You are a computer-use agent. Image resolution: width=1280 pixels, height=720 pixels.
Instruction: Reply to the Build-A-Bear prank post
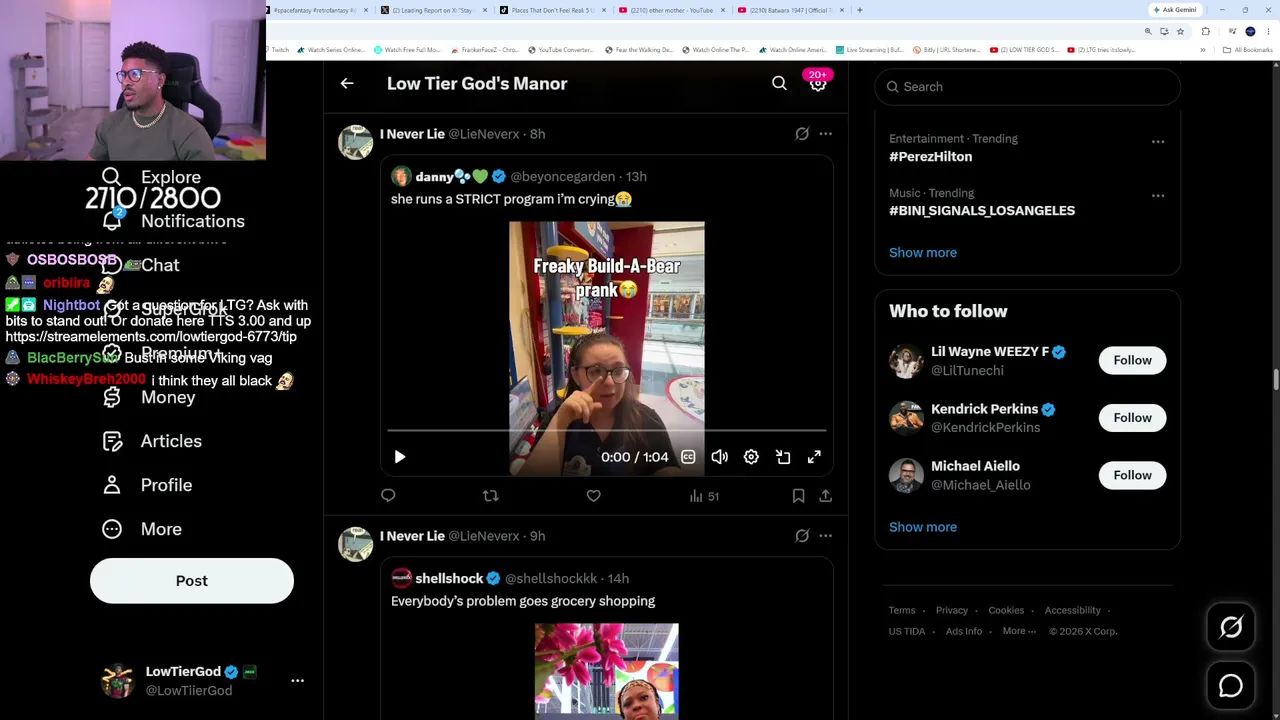tap(388, 496)
